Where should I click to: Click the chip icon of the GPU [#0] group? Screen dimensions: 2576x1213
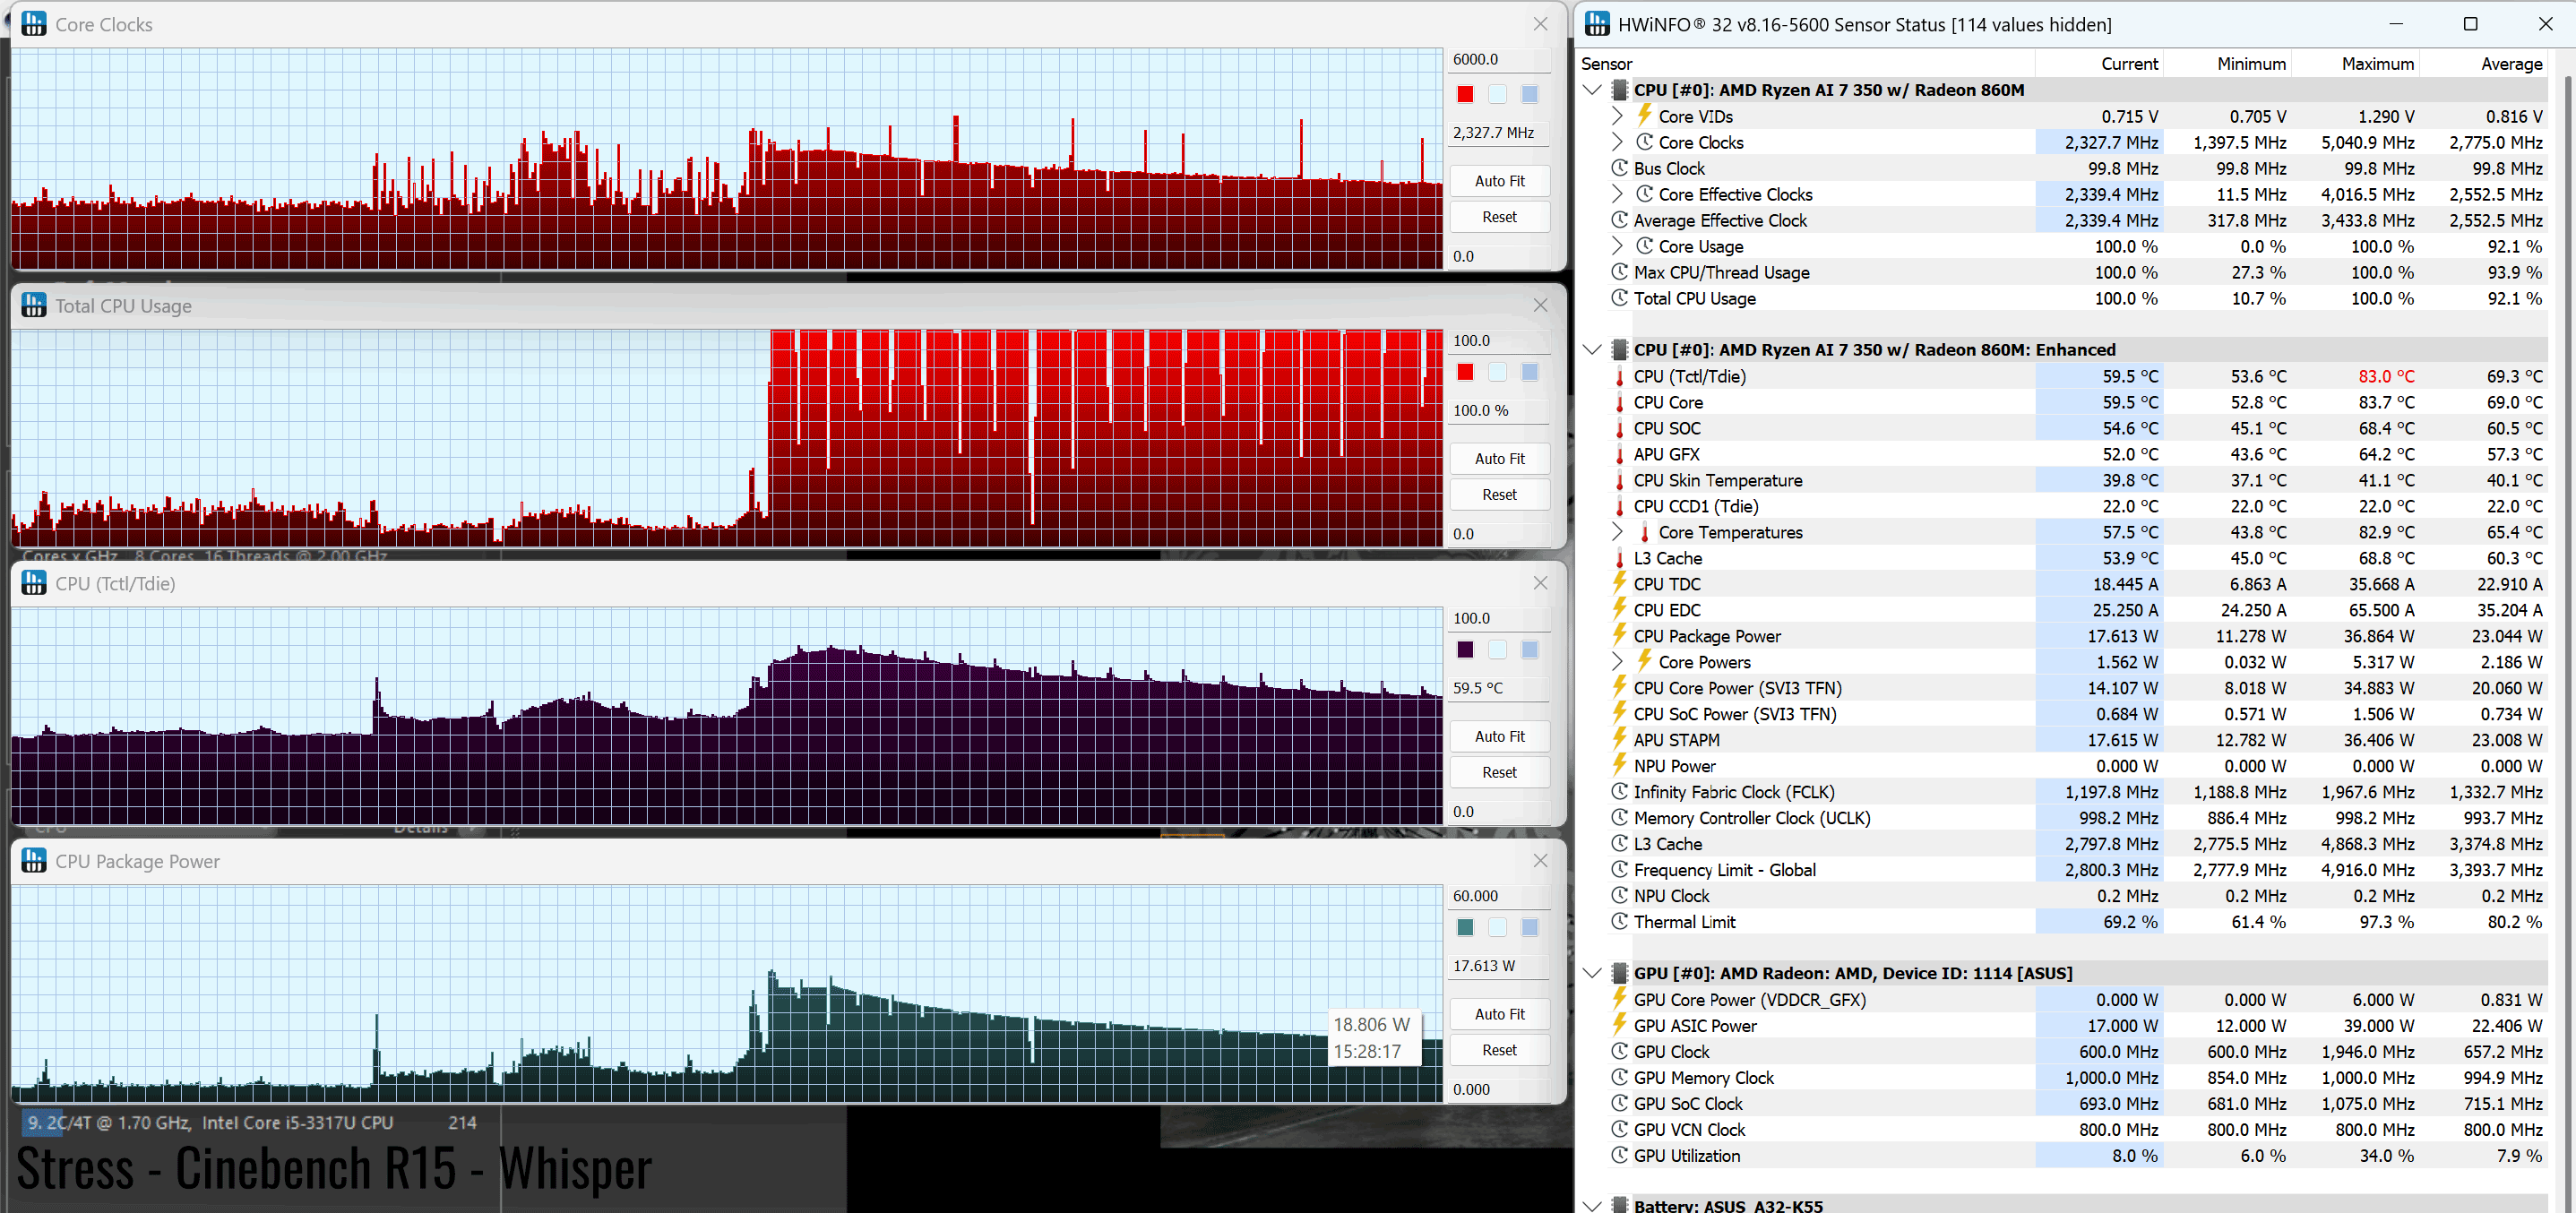[1620, 973]
